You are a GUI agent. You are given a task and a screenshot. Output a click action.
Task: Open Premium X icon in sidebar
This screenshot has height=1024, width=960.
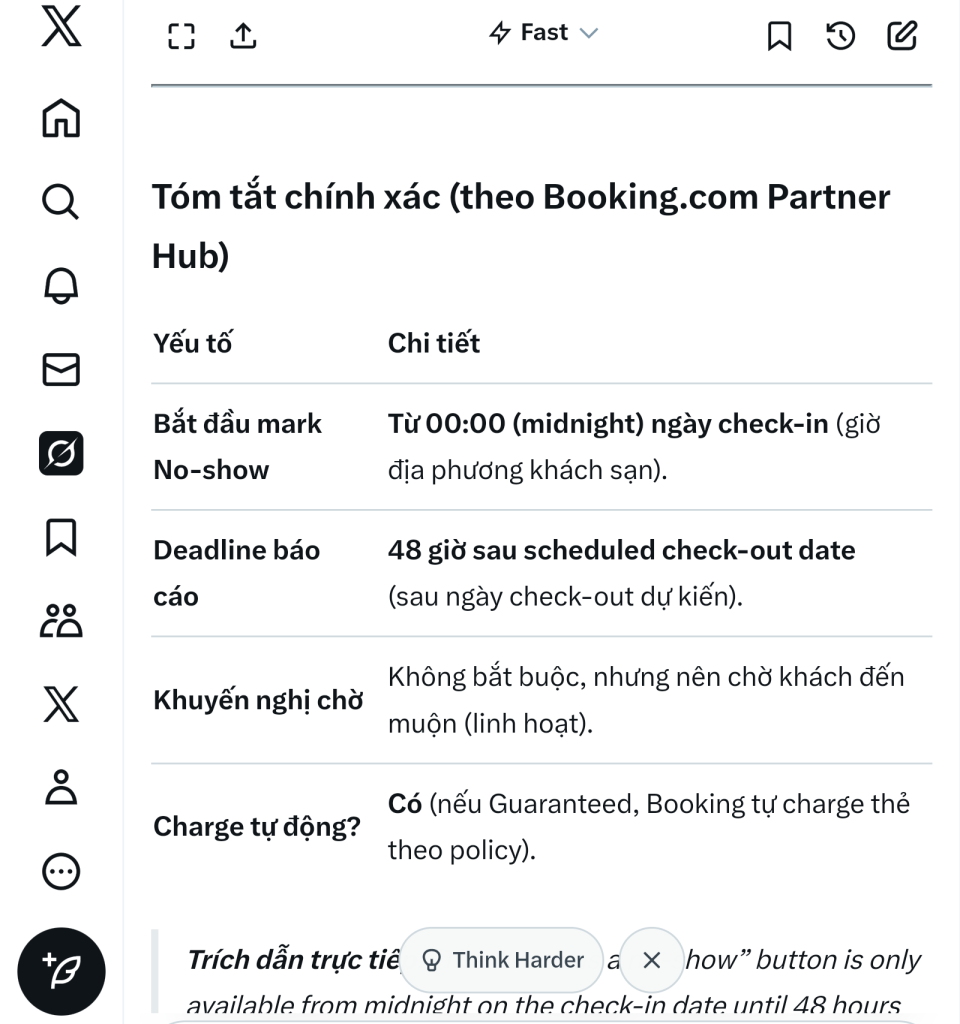coord(61,705)
